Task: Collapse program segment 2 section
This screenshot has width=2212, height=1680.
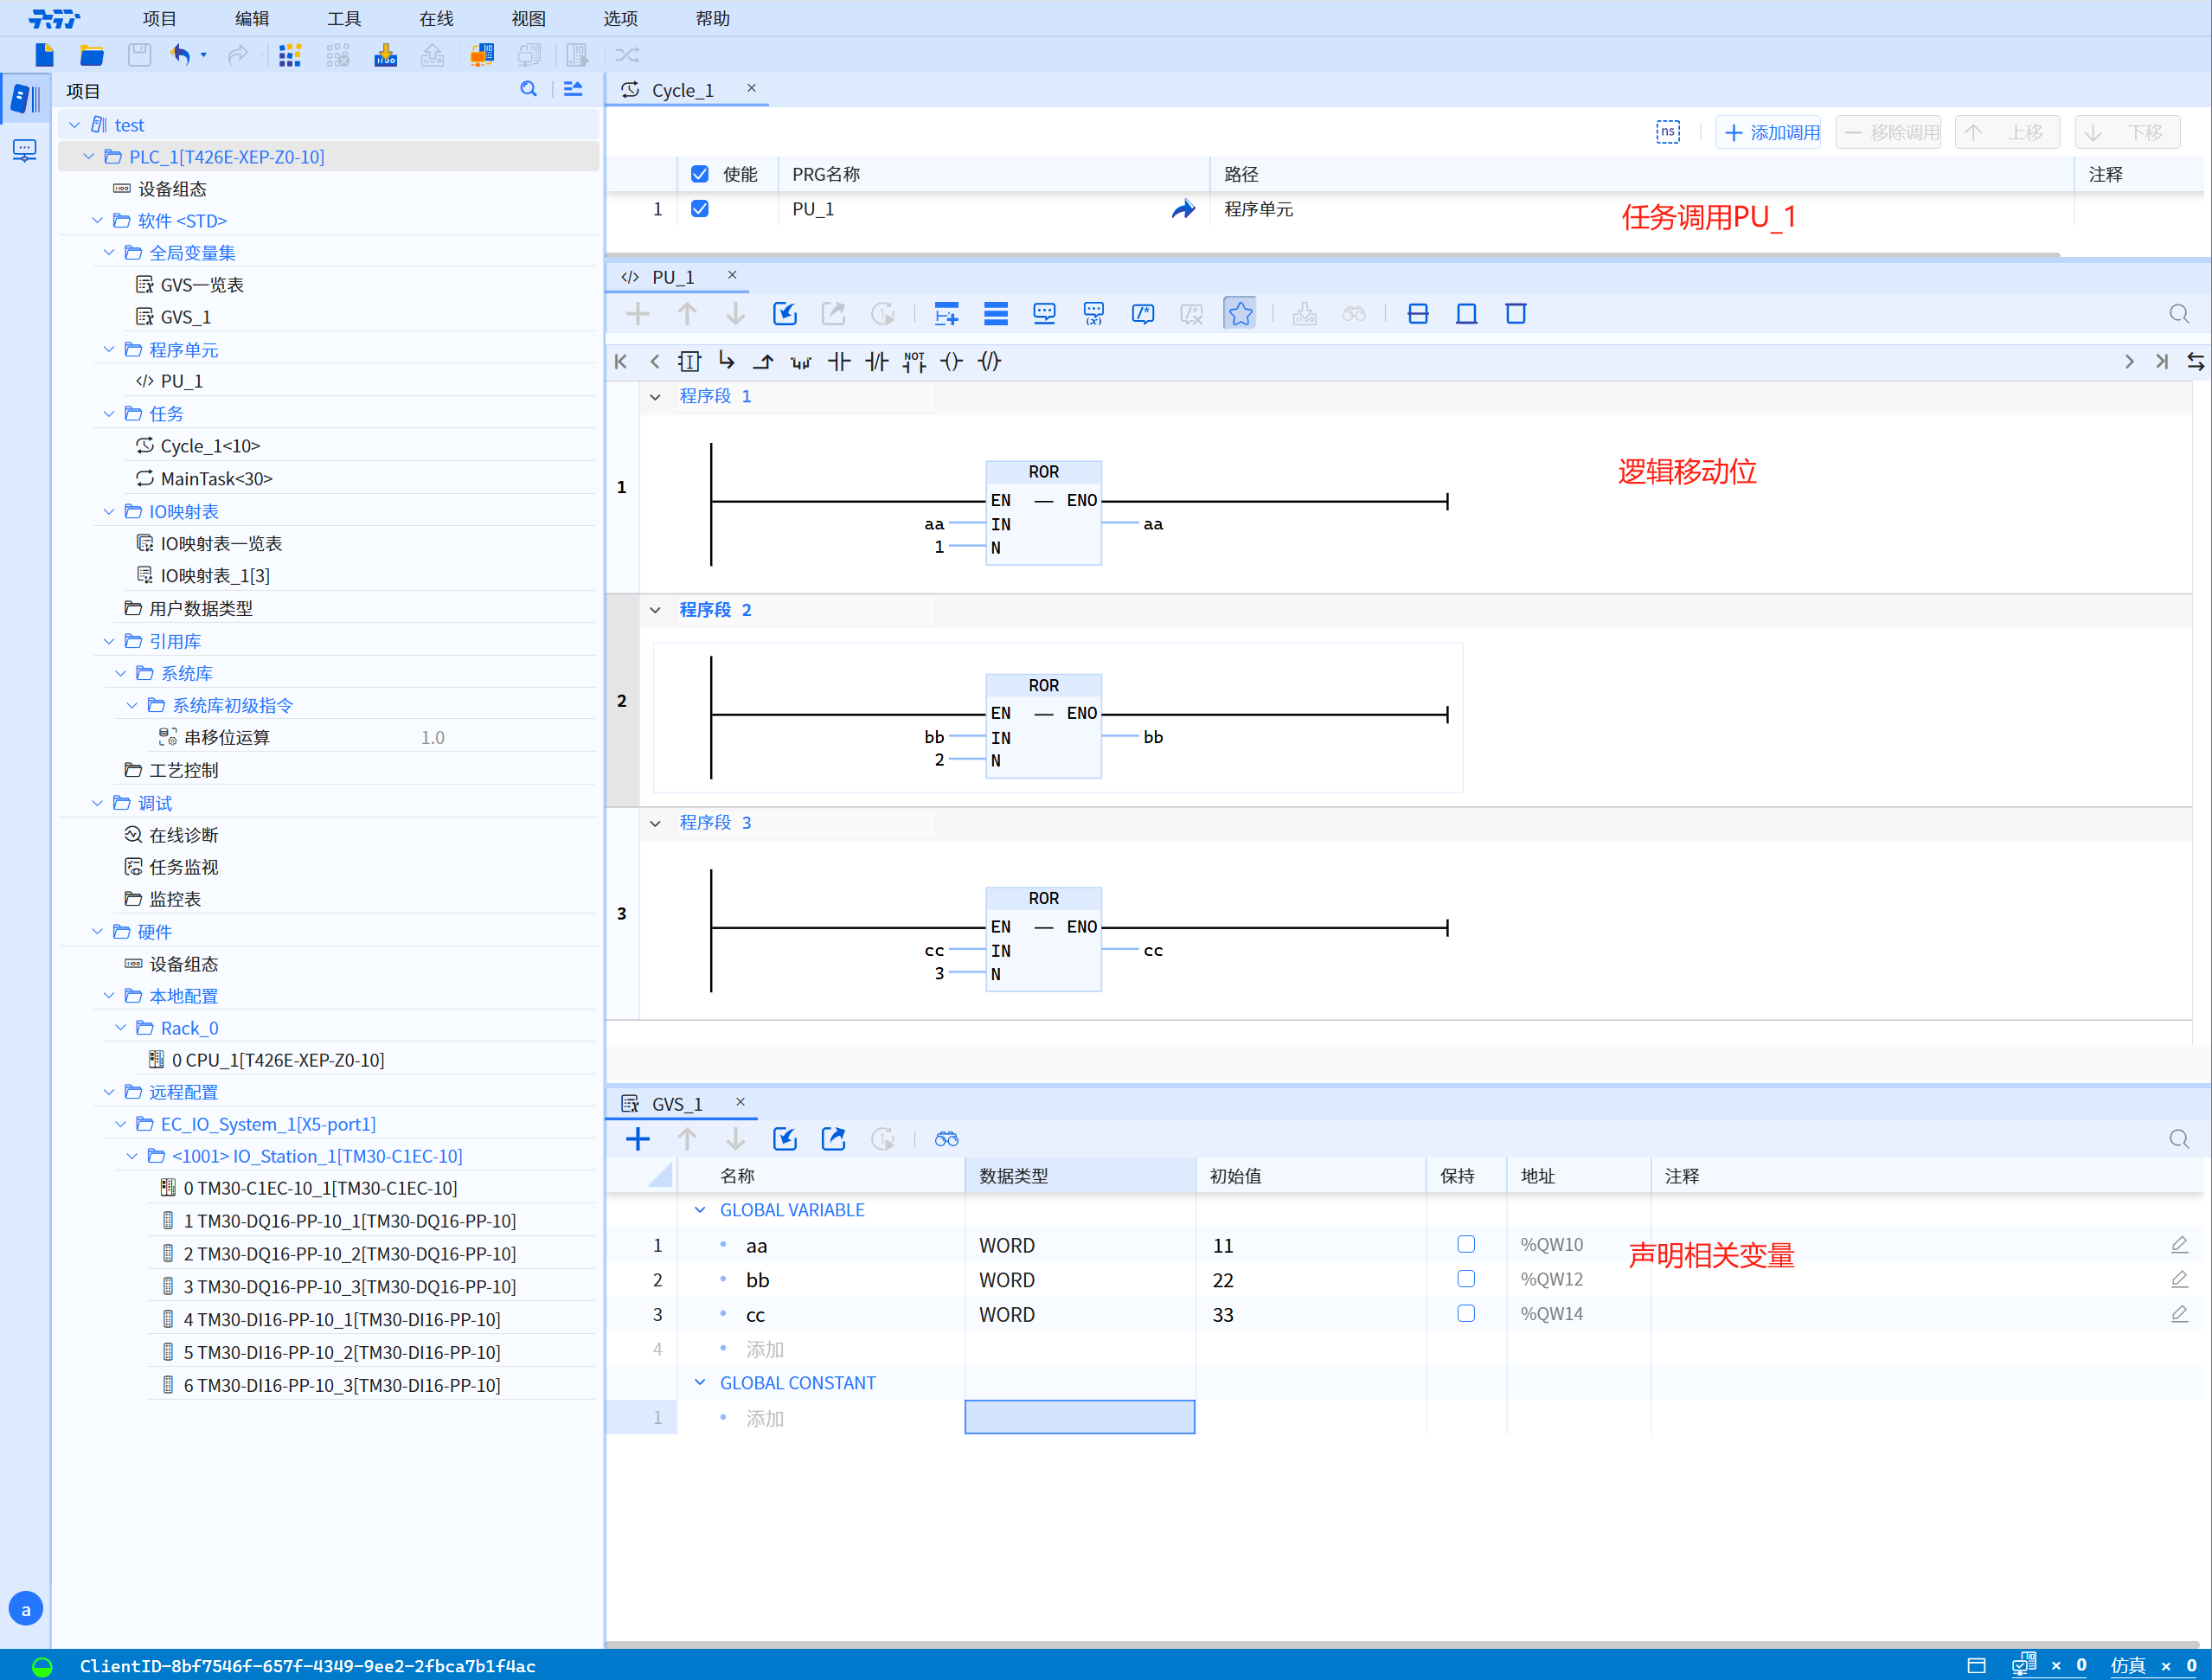Action: point(655,610)
